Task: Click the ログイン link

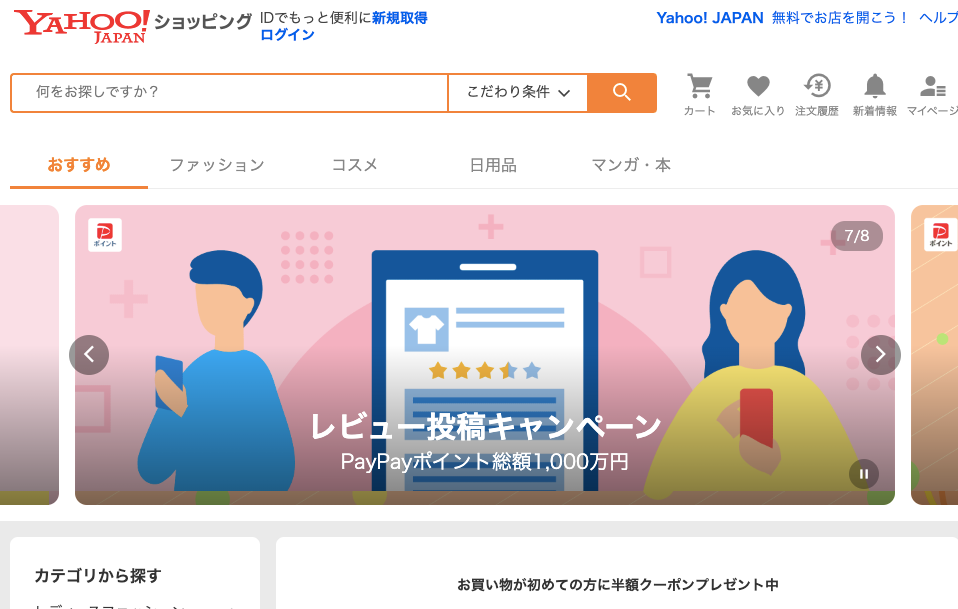Action: click(x=287, y=35)
